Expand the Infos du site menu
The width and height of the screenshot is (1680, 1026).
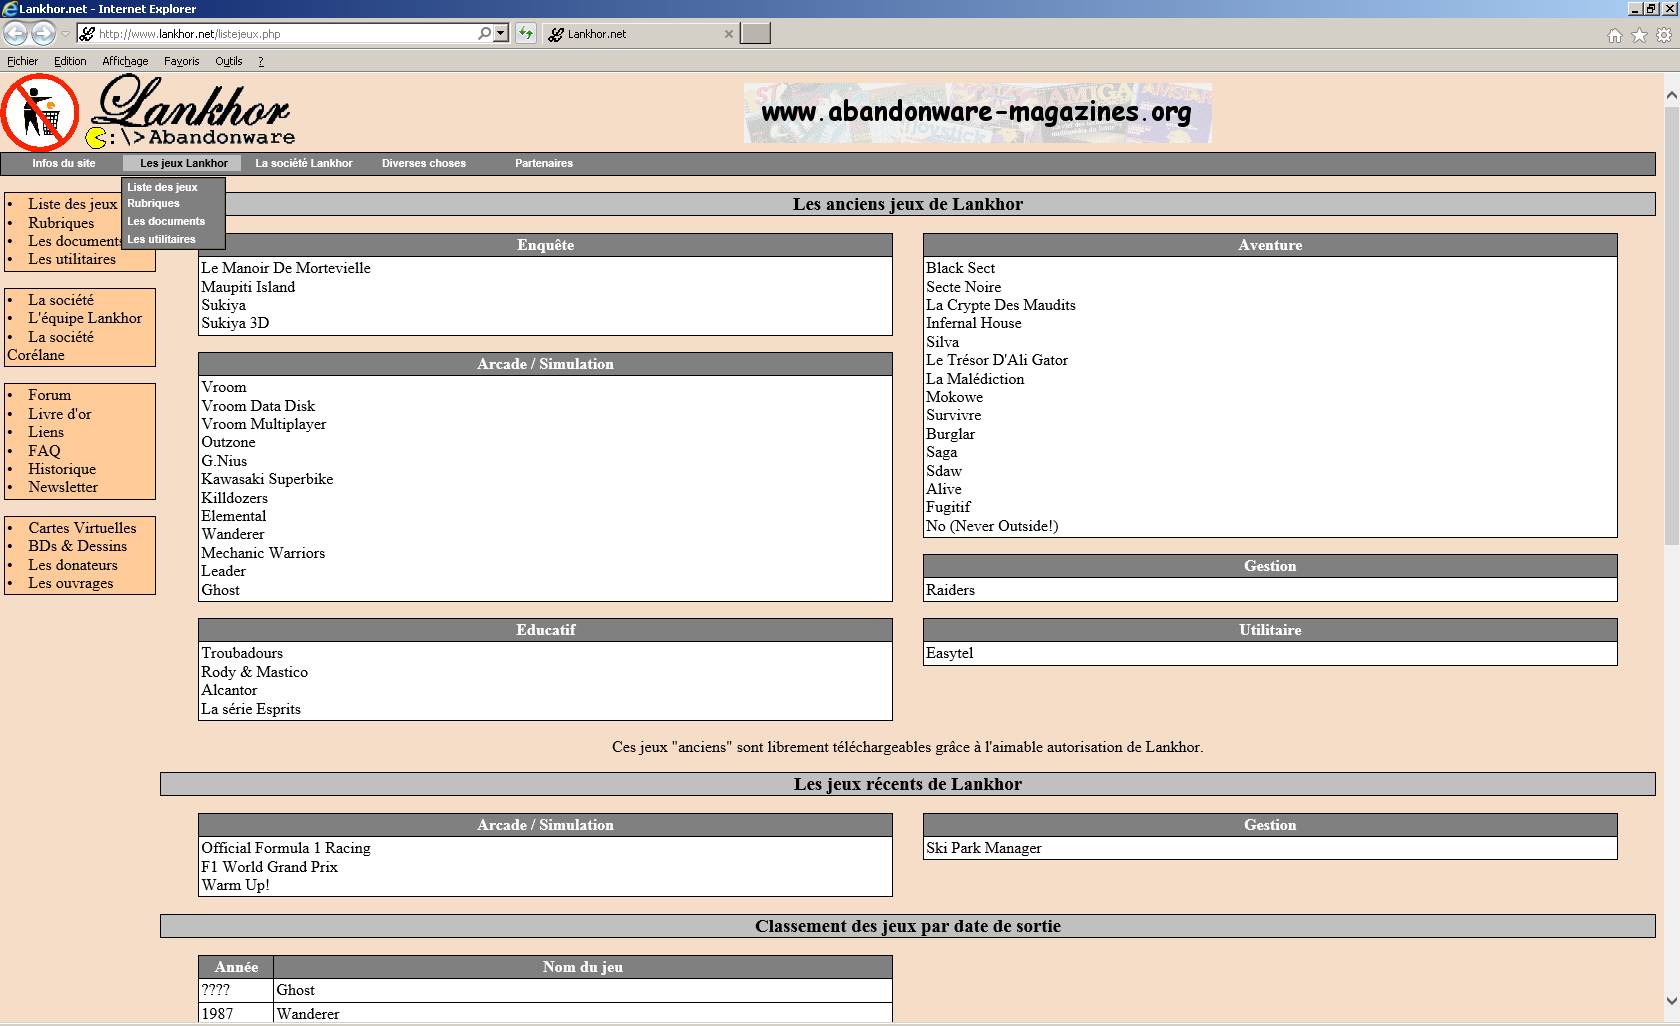coord(63,163)
